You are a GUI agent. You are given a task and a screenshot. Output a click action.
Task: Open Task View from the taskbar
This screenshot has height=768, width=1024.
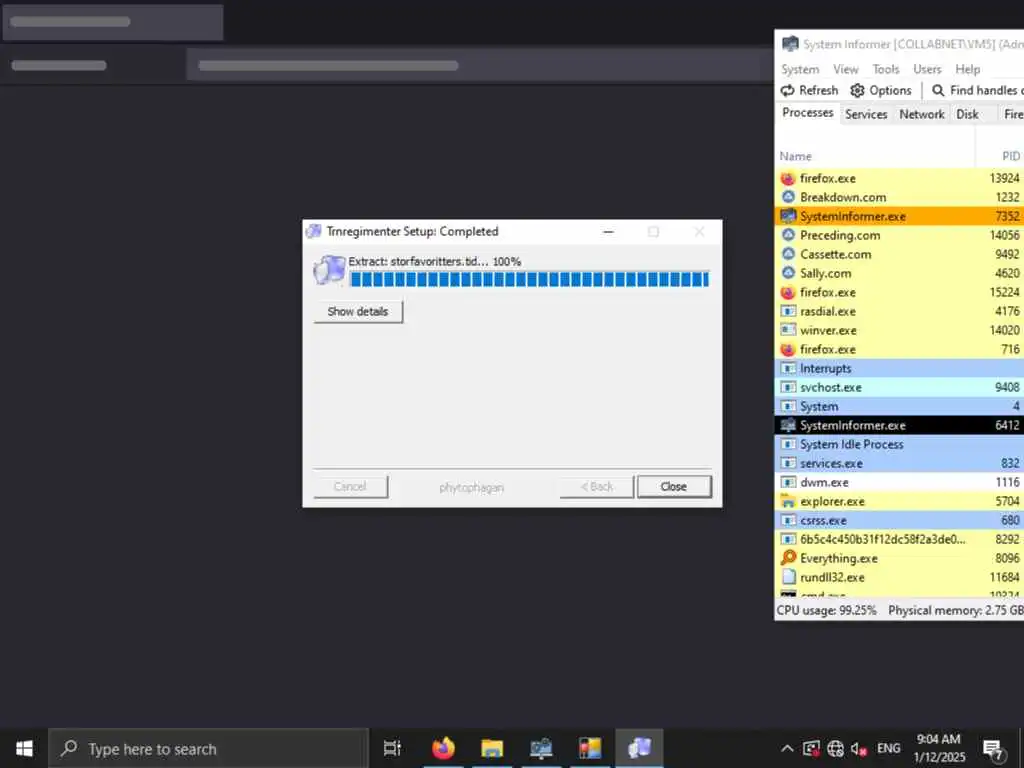pyautogui.click(x=392, y=748)
